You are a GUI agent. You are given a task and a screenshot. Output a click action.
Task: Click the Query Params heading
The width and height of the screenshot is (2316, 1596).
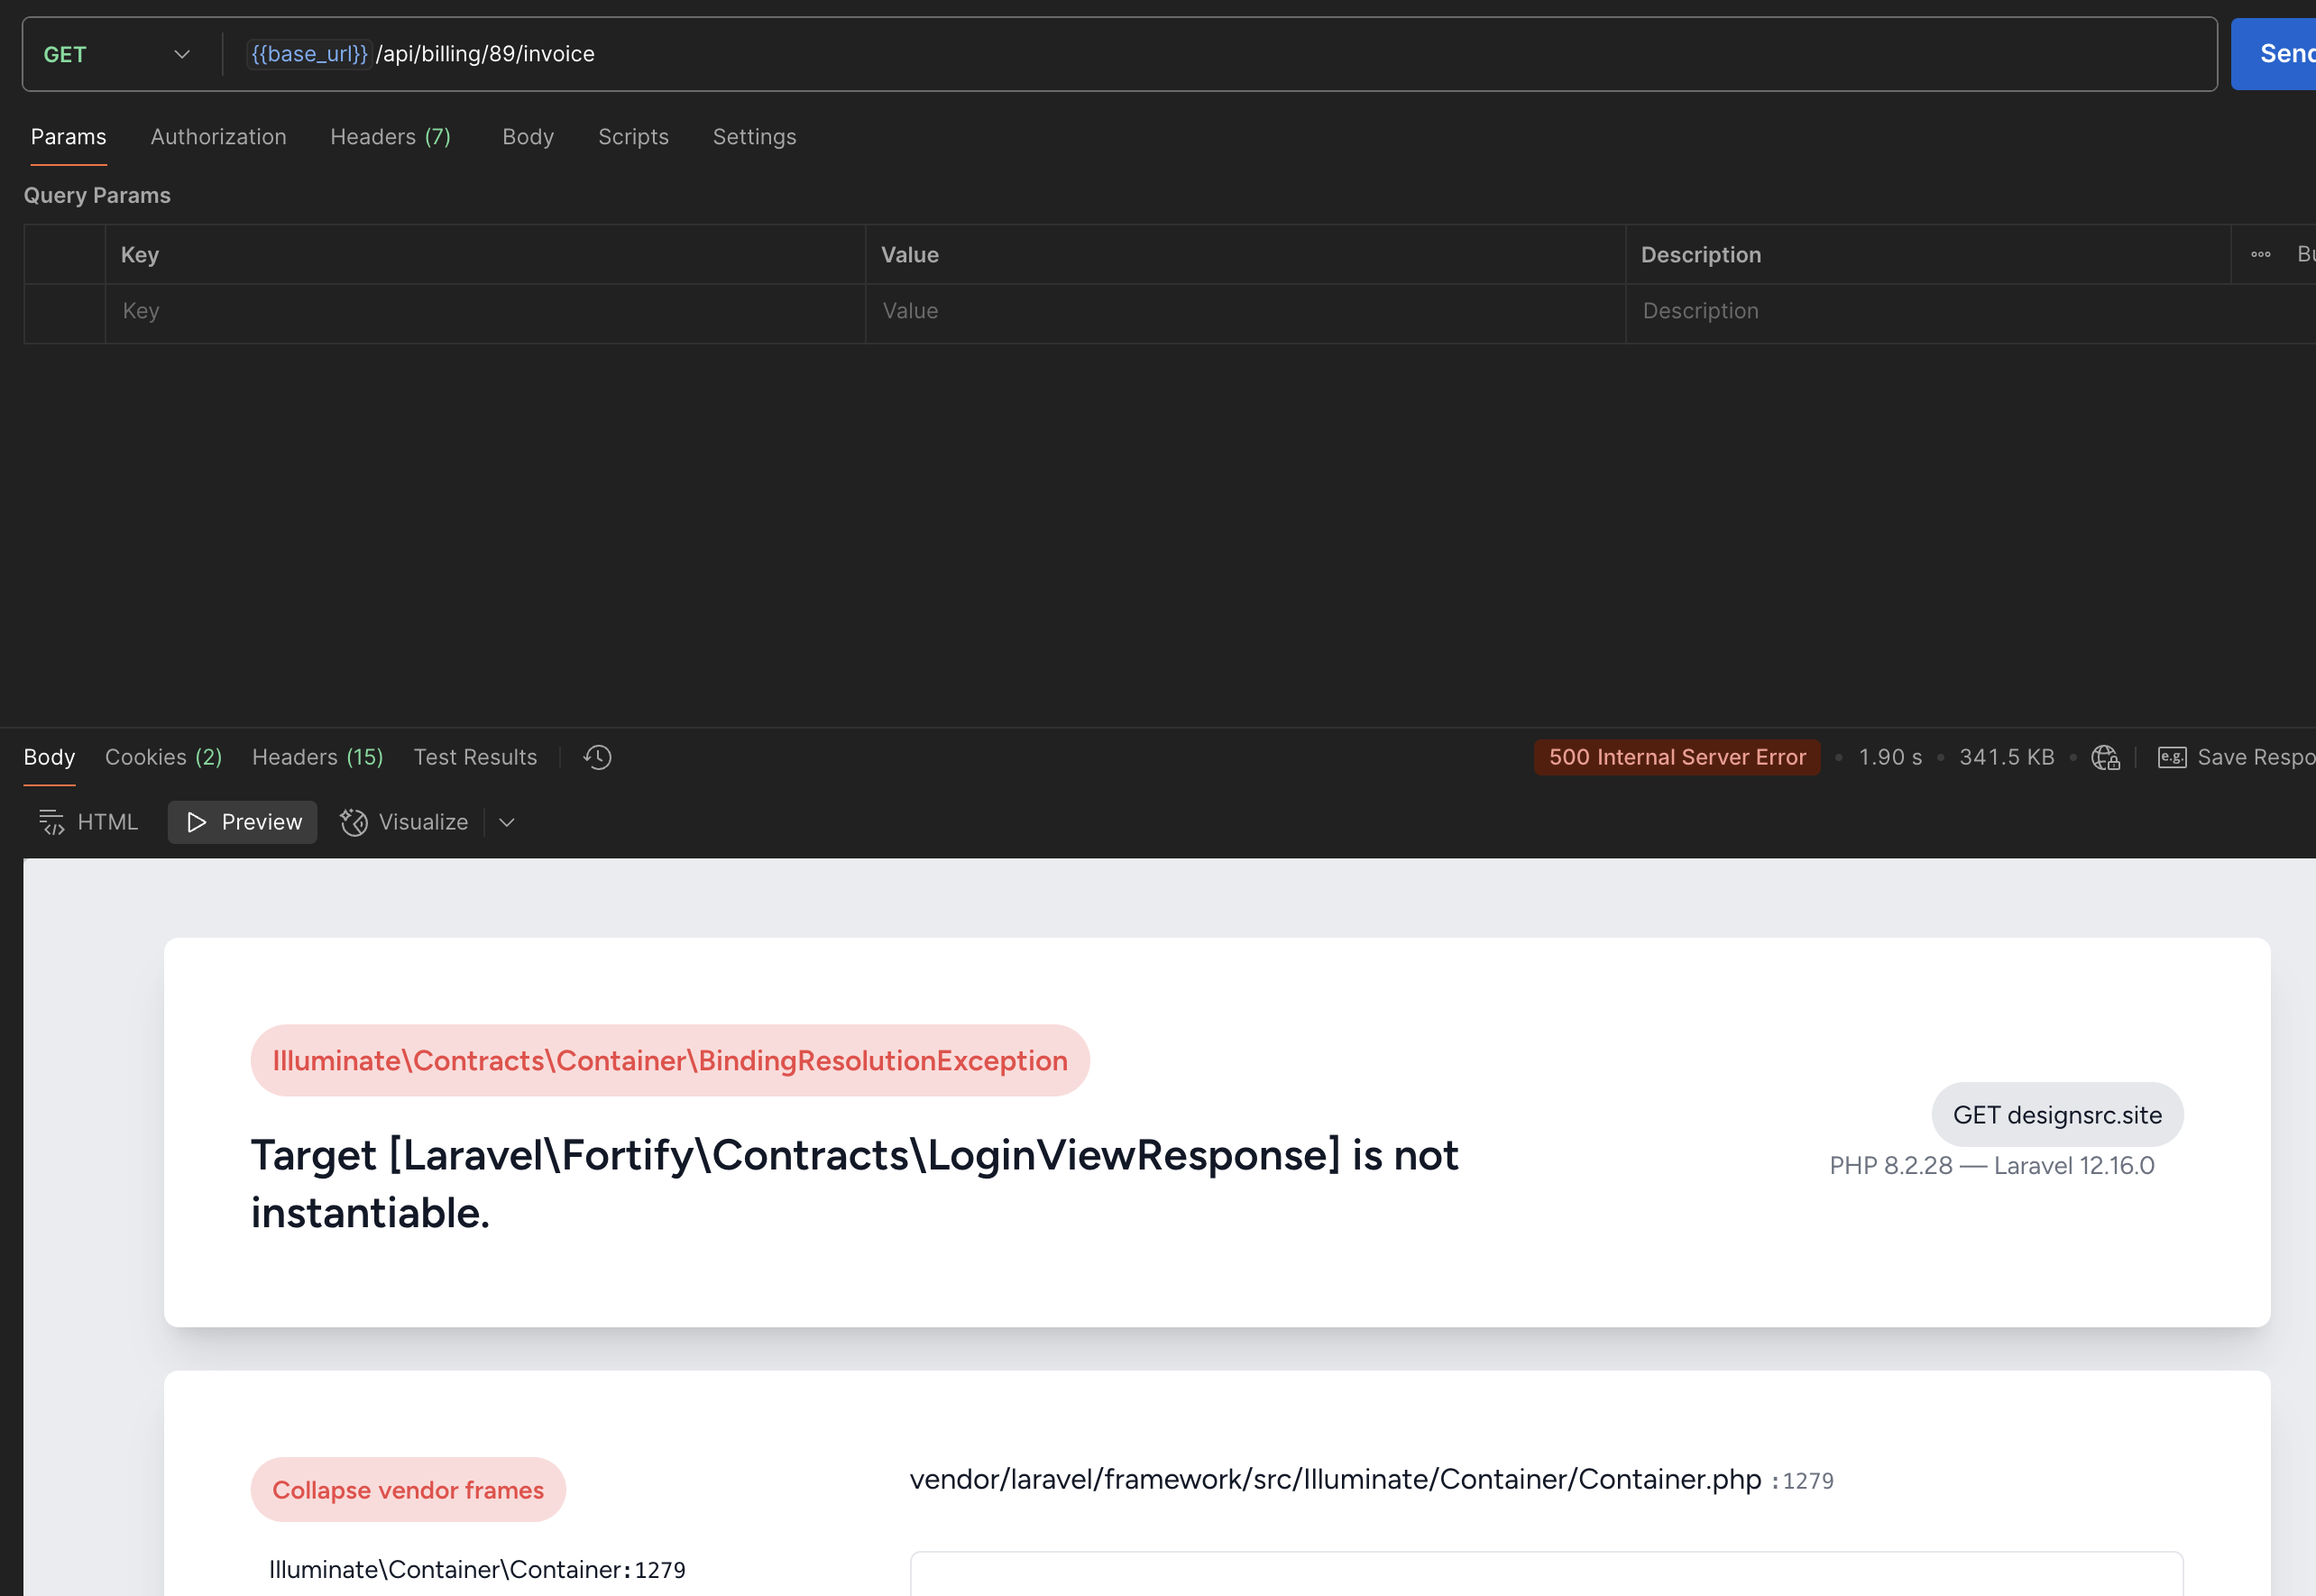point(97,195)
